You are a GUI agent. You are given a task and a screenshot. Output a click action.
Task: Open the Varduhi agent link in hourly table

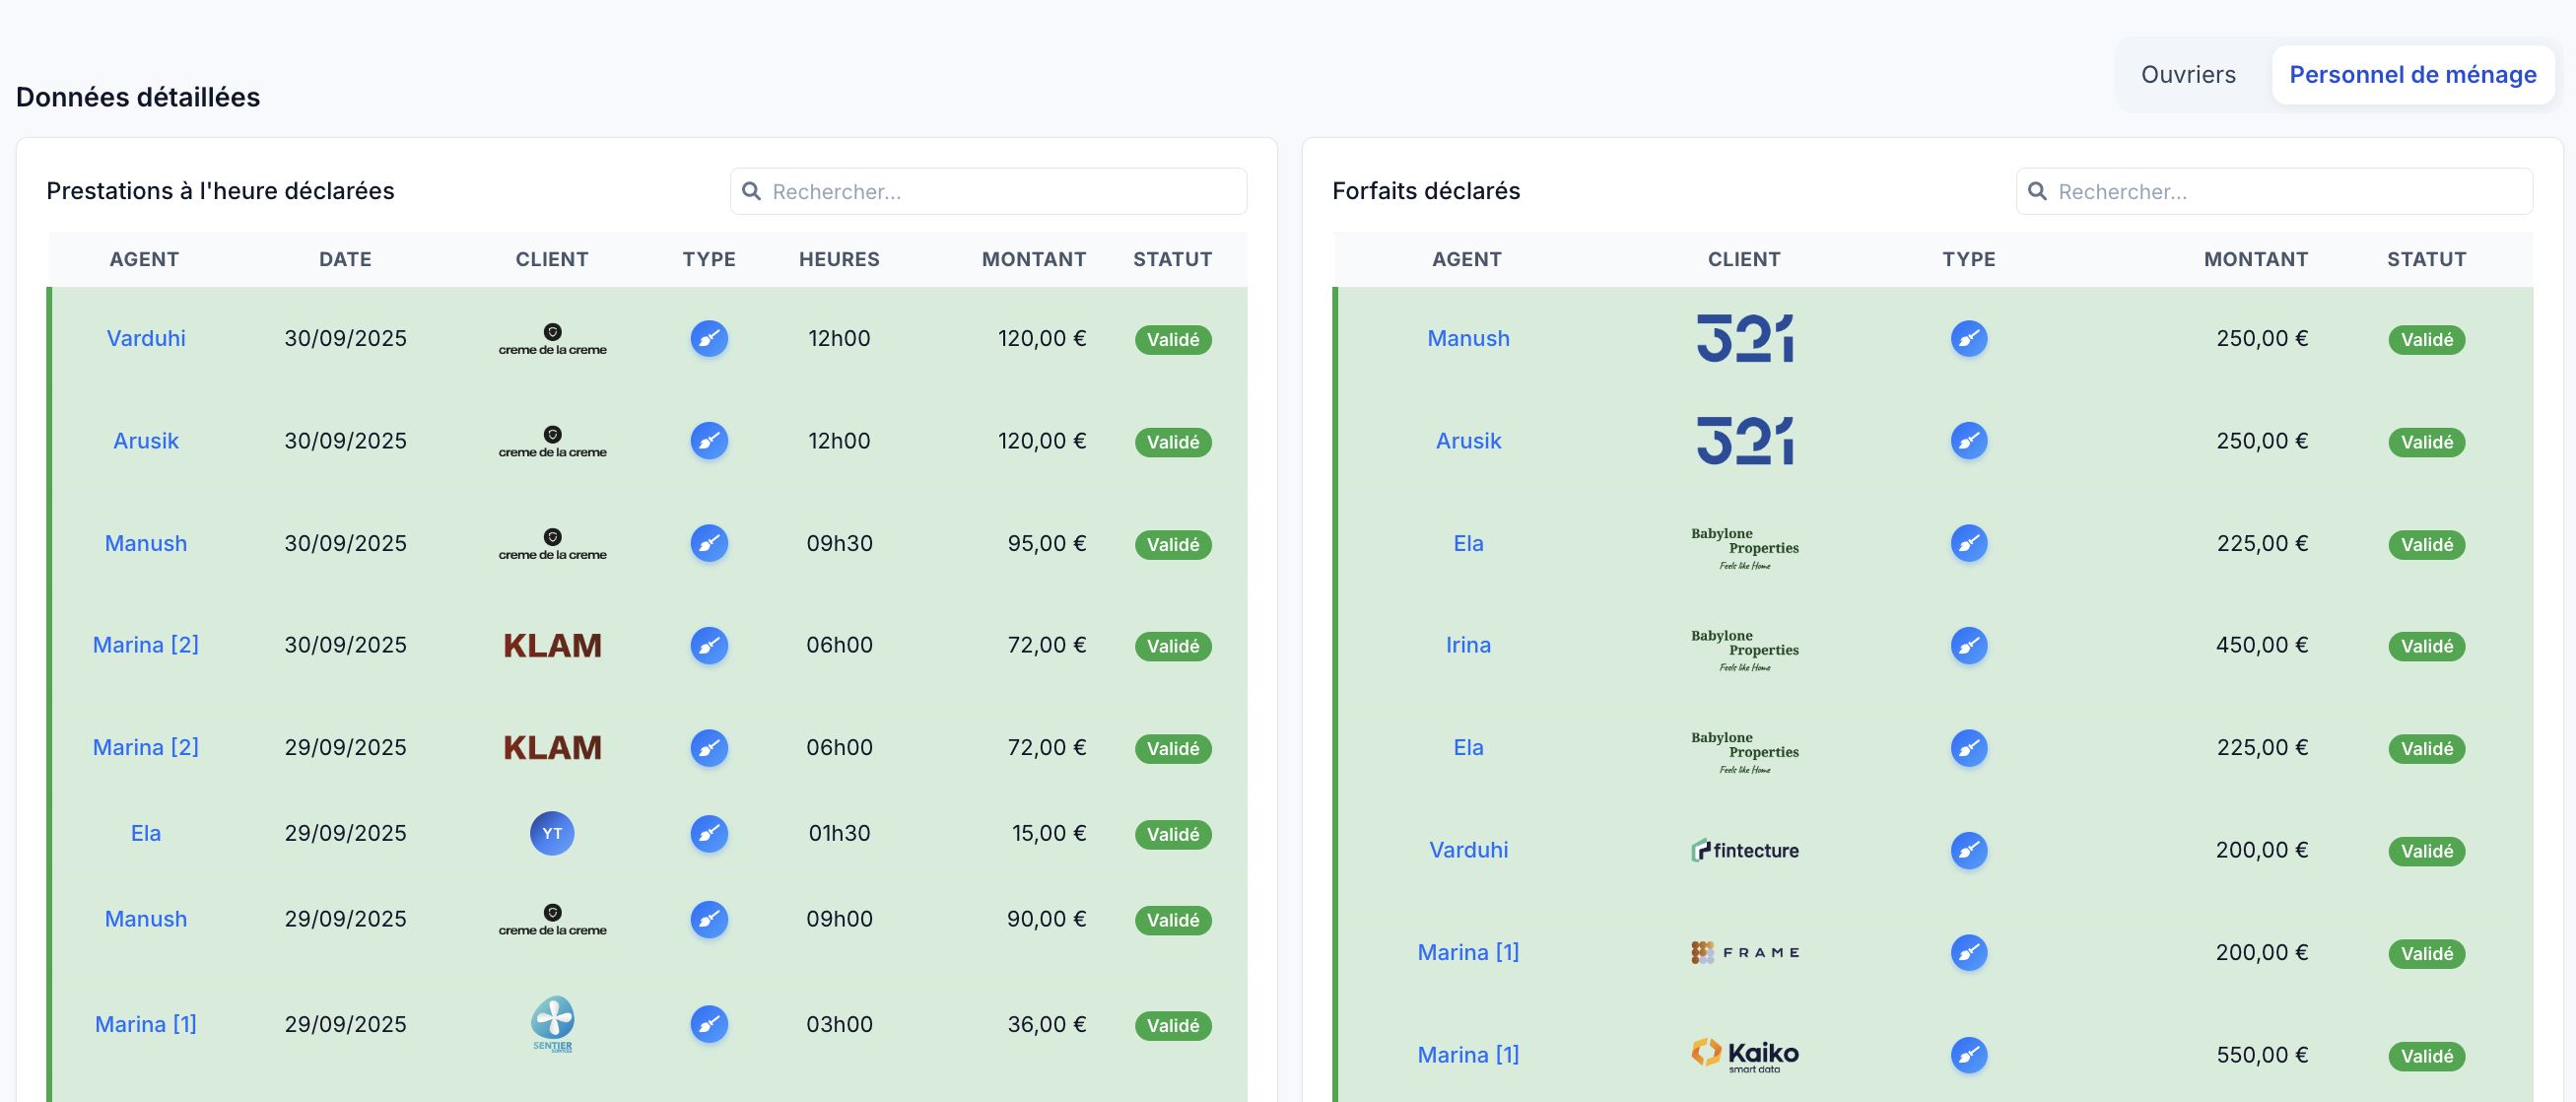[x=146, y=338]
